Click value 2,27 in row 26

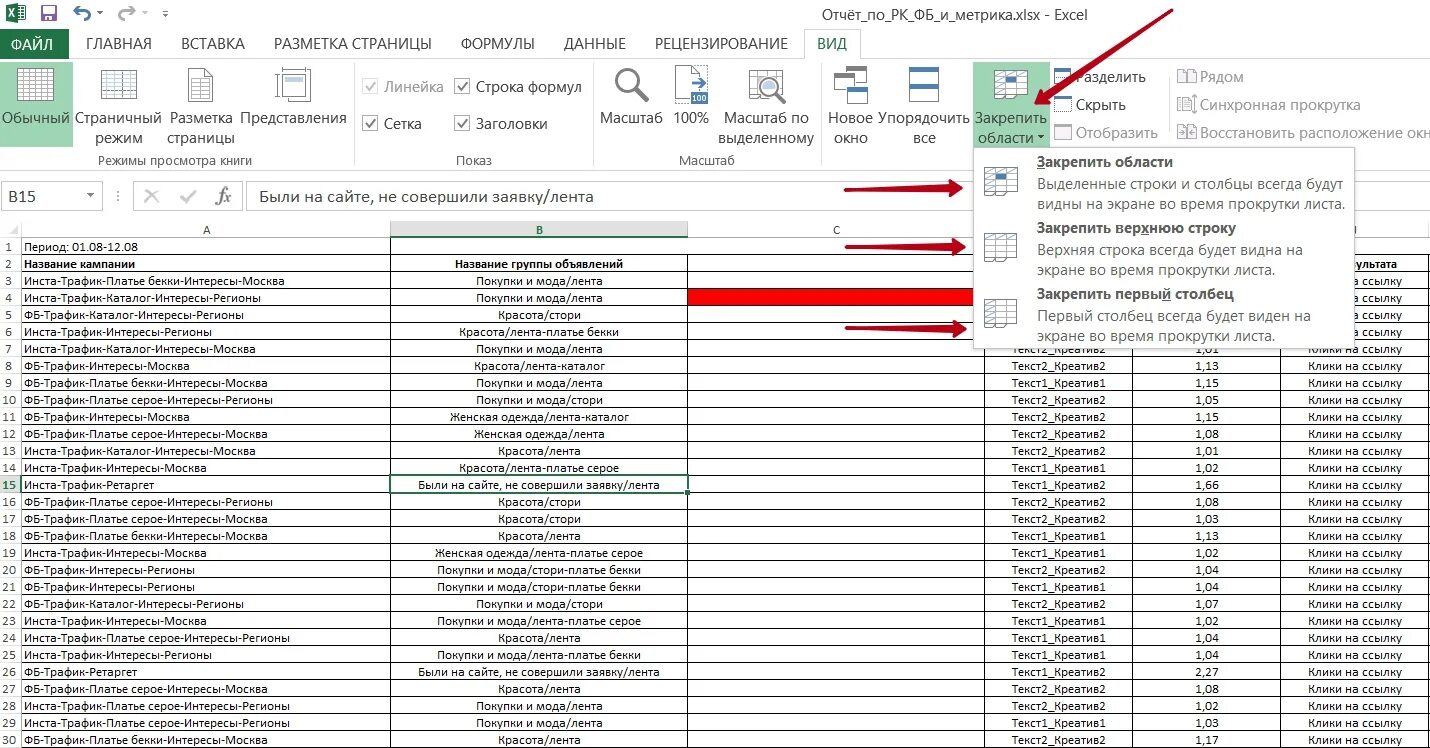1206,672
